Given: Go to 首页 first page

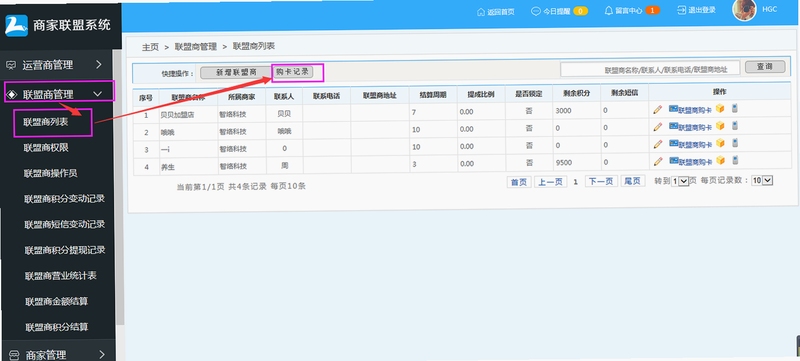Looking at the screenshot, I should 519,182.
